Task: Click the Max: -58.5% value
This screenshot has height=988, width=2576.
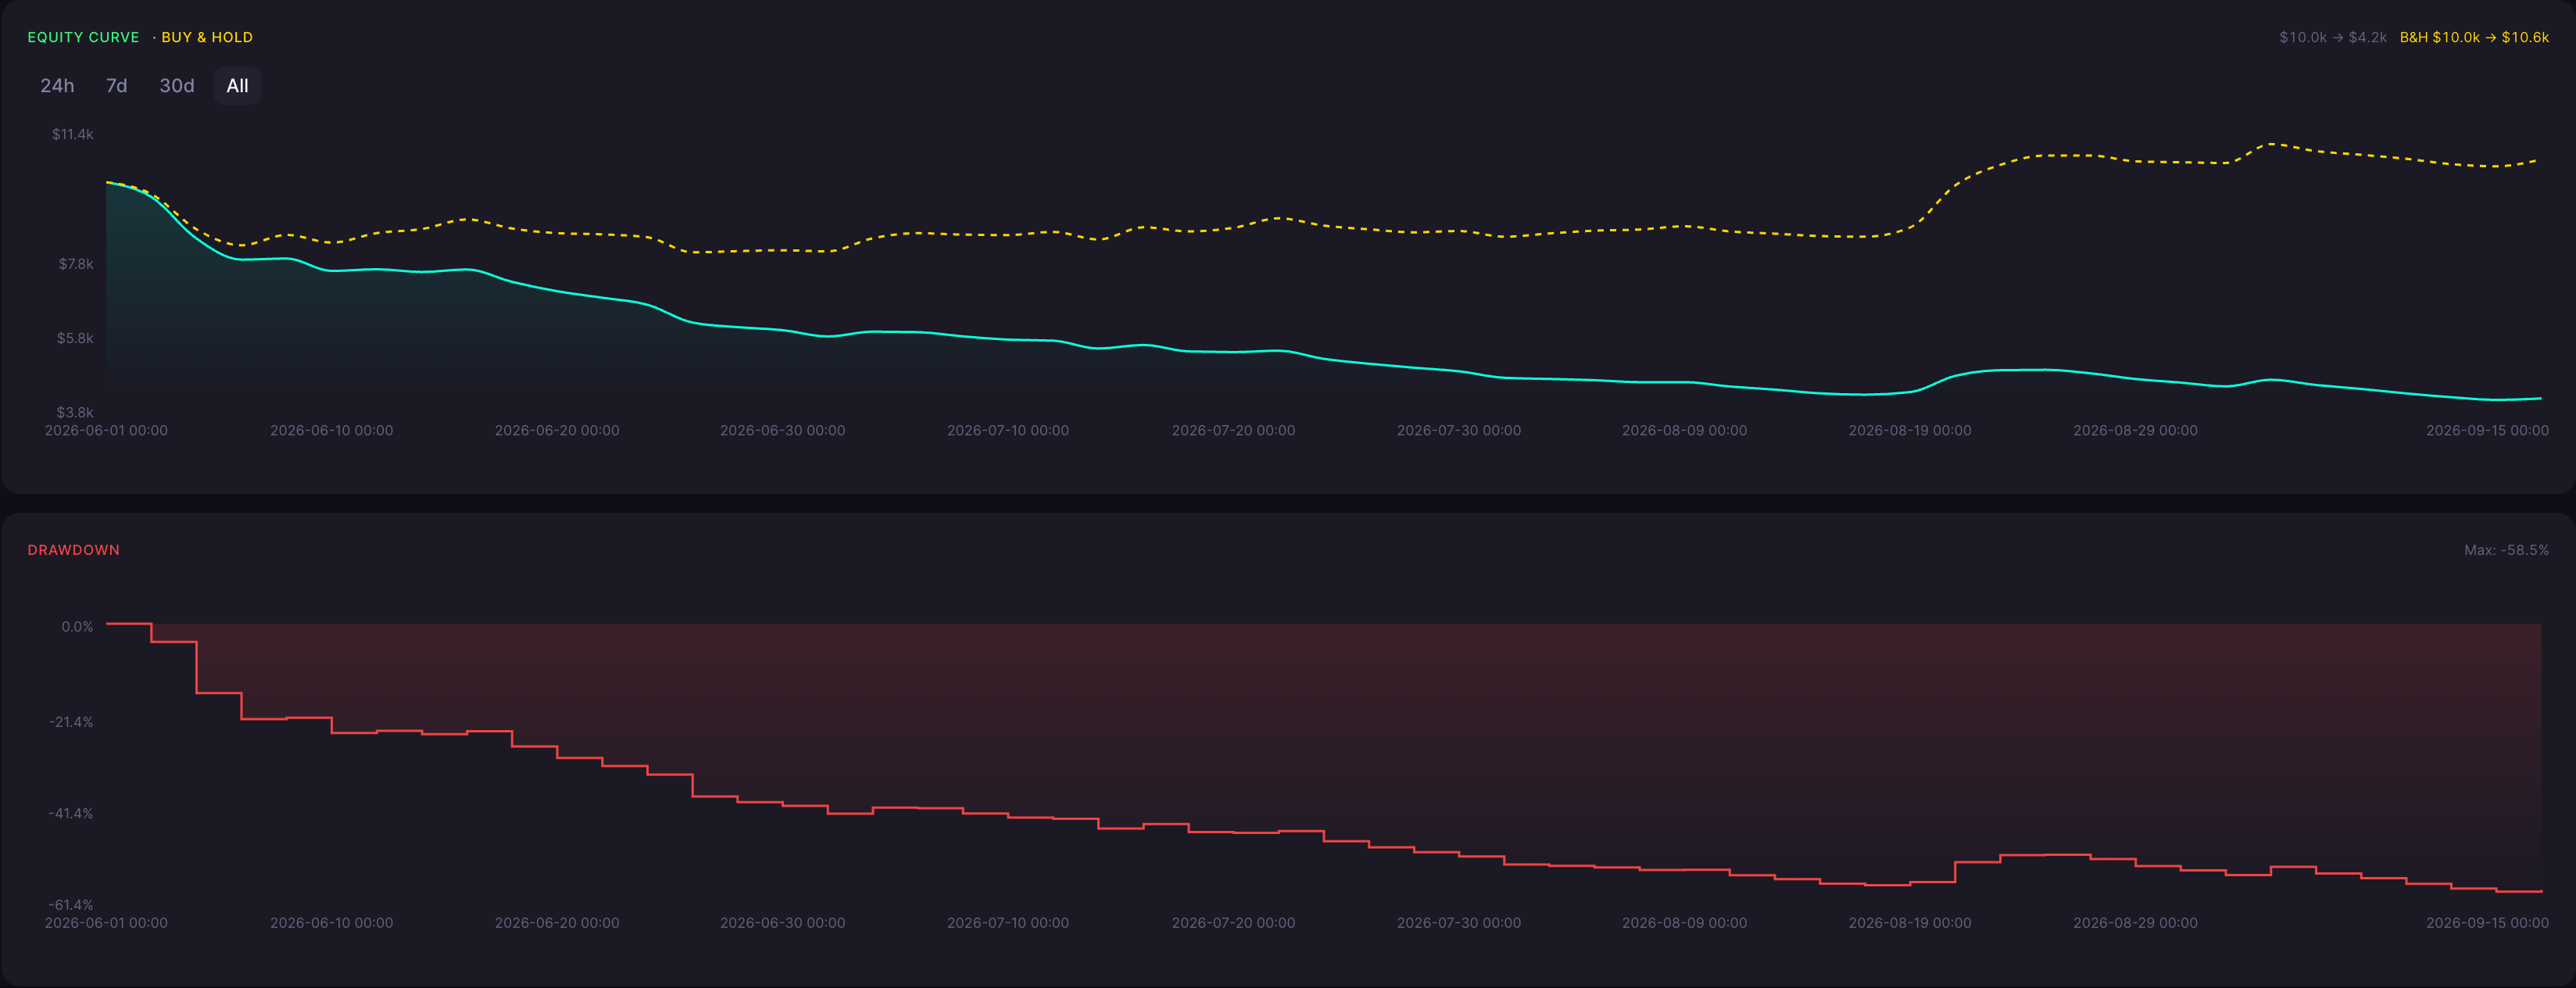Action: (2506, 550)
